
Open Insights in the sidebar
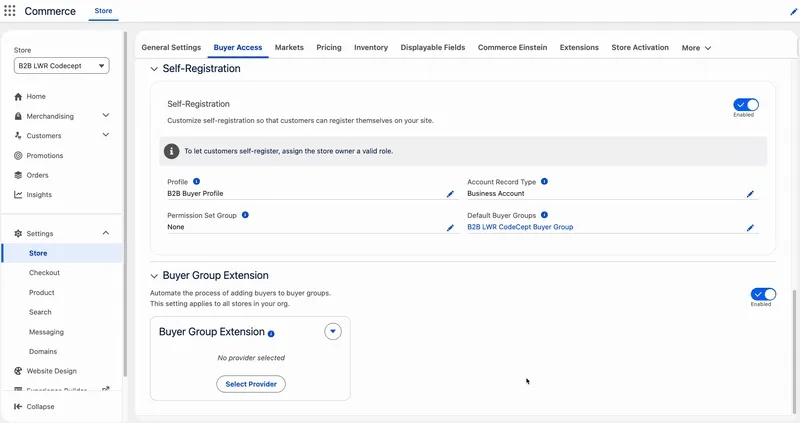click(39, 195)
